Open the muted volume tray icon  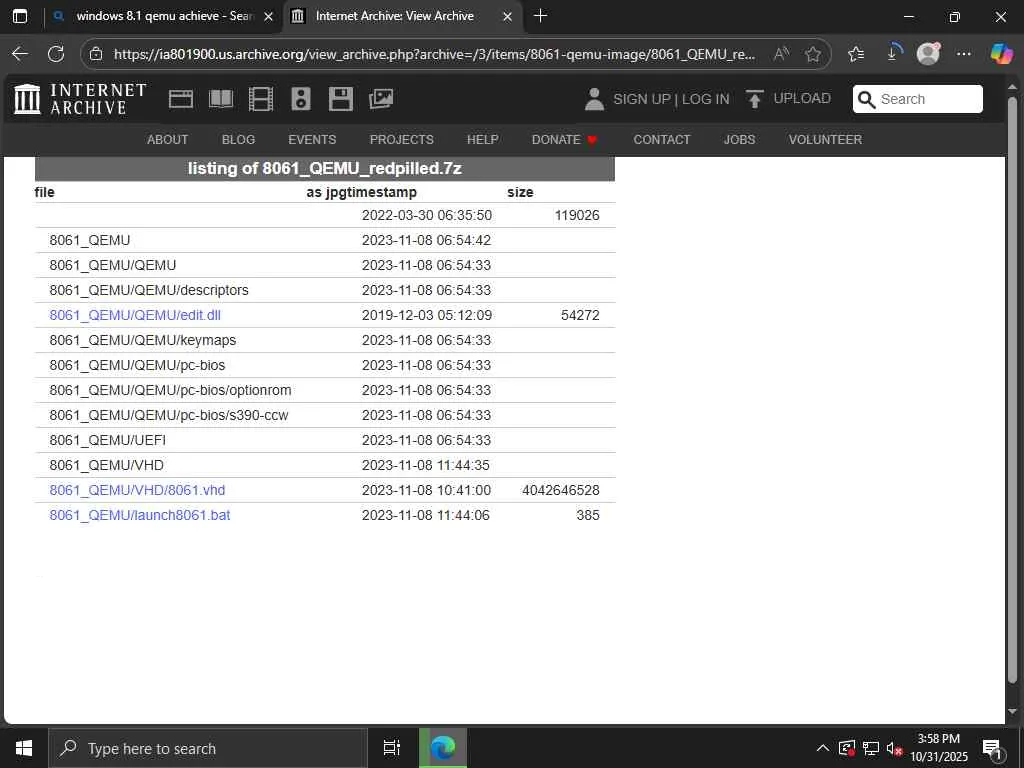[x=893, y=748]
